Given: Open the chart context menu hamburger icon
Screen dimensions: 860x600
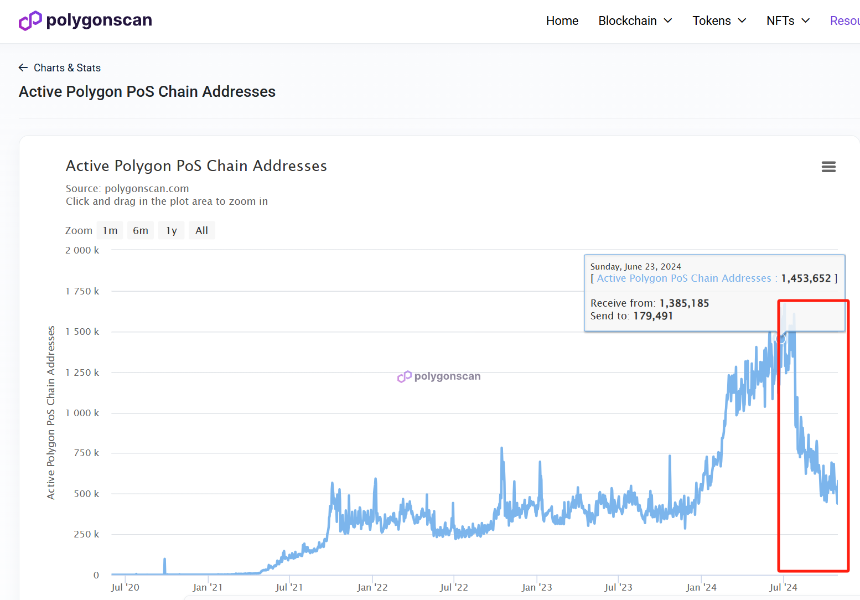Looking at the screenshot, I should pos(828,167).
